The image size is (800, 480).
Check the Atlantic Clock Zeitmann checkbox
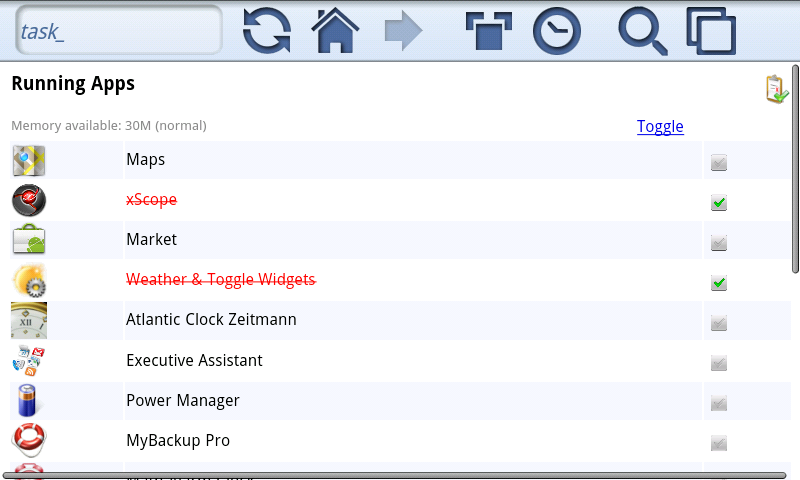click(x=719, y=323)
